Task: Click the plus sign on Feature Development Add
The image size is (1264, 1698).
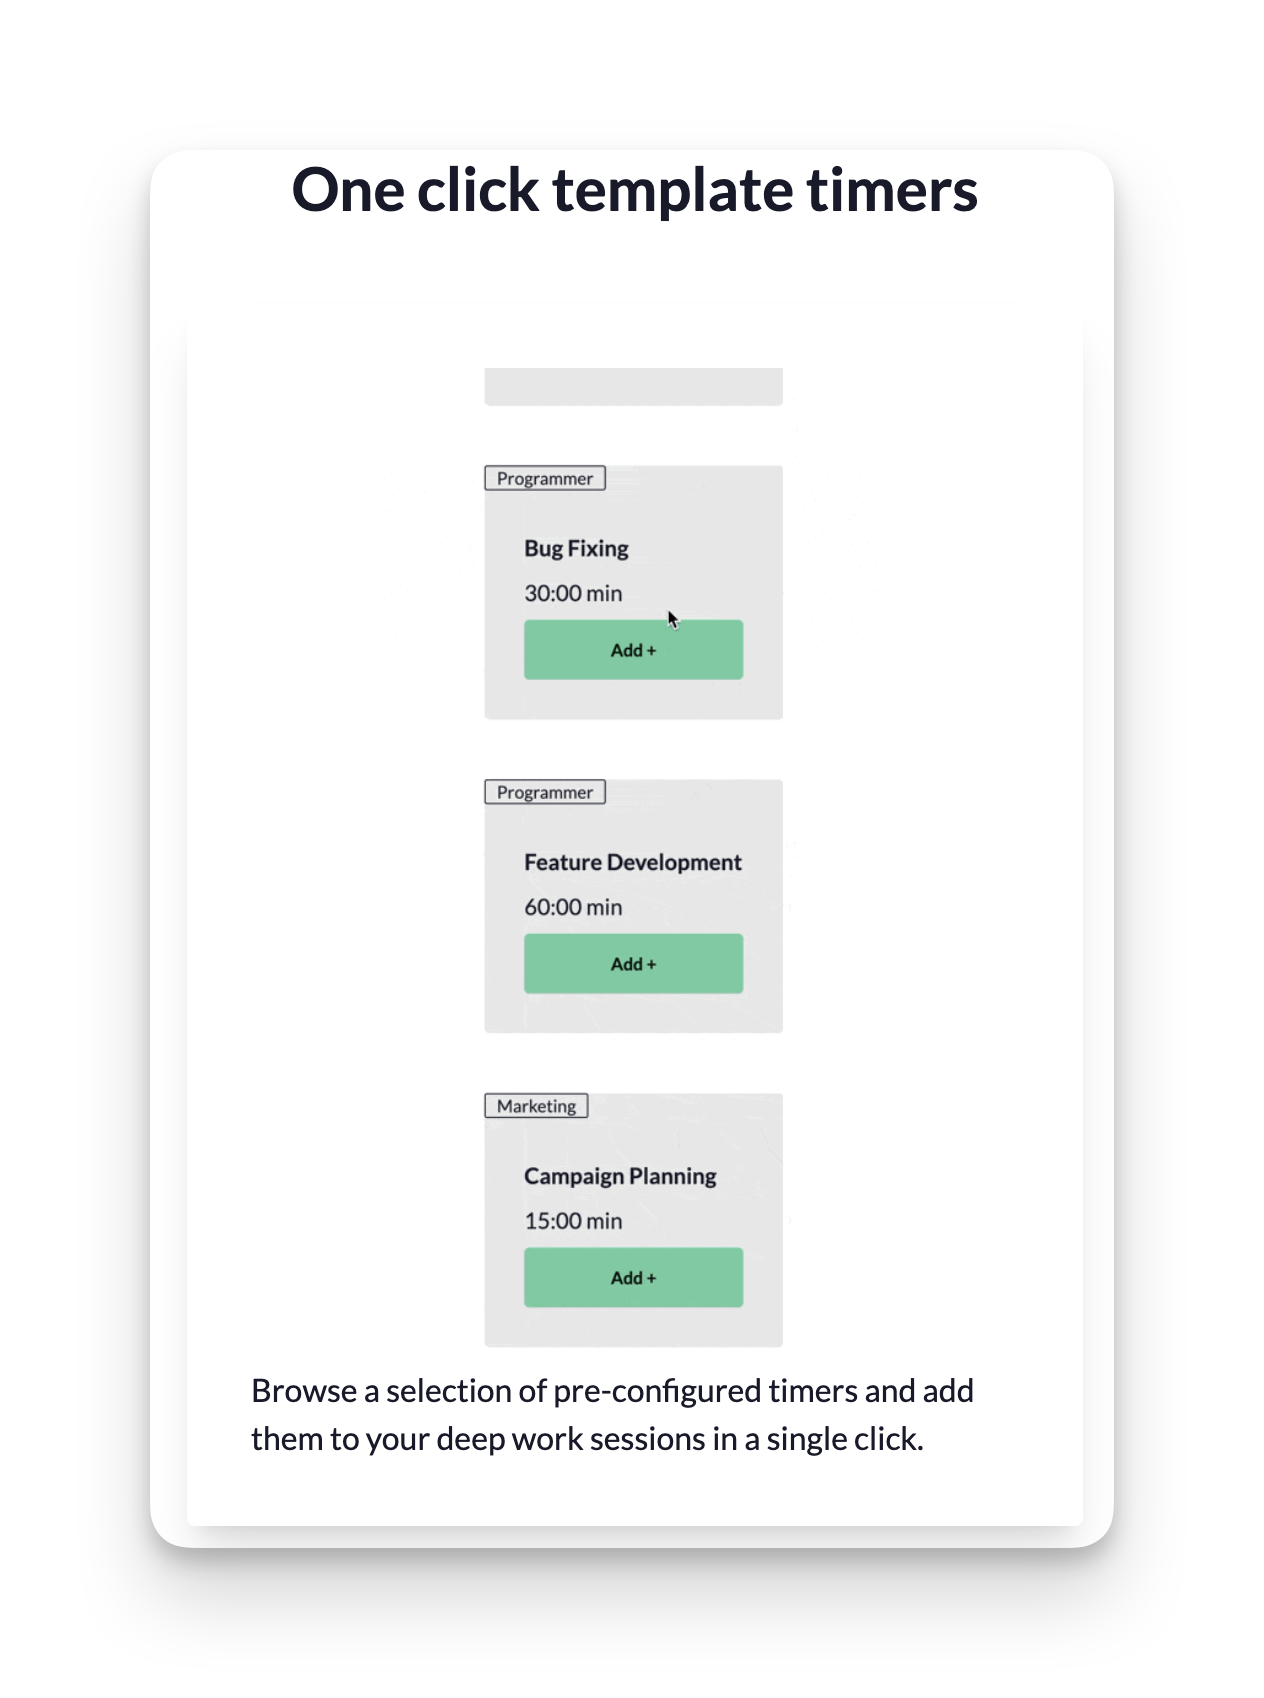Action: [652, 965]
